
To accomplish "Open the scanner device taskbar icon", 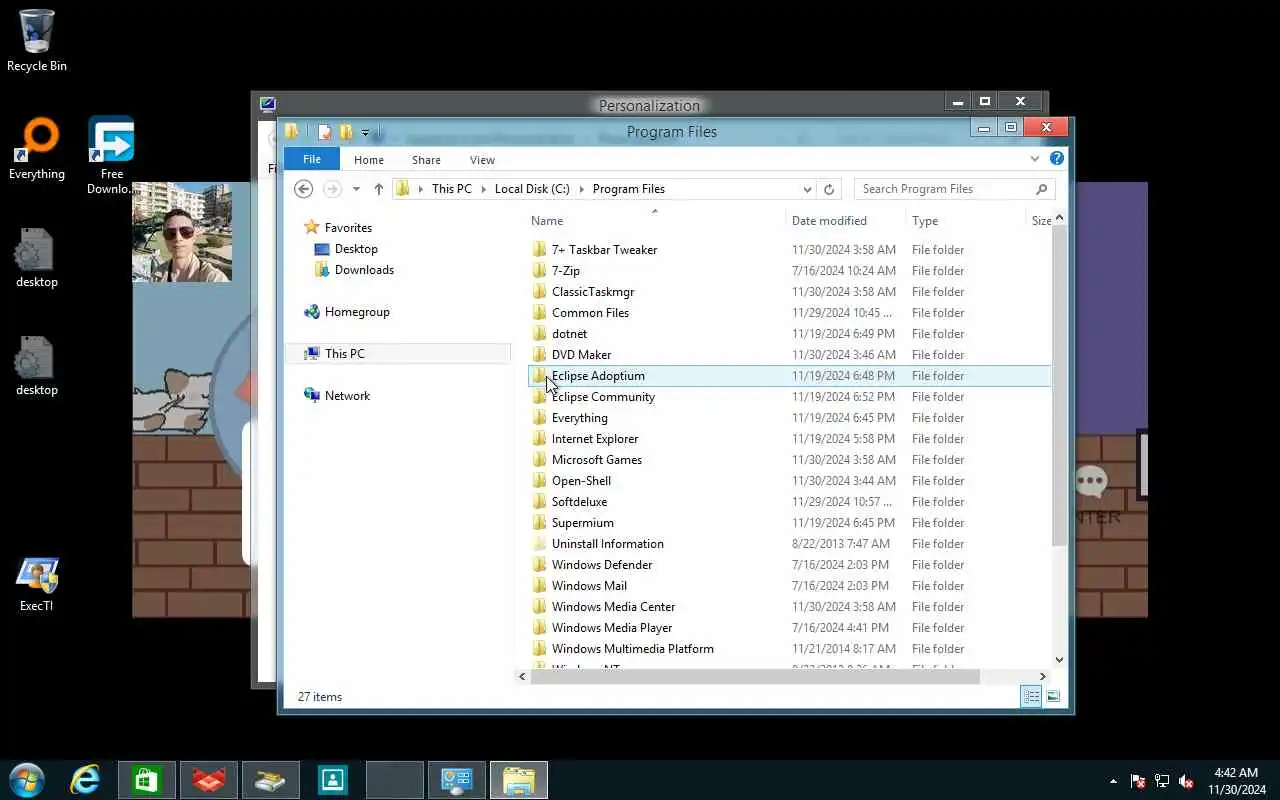I will coord(271,780).
